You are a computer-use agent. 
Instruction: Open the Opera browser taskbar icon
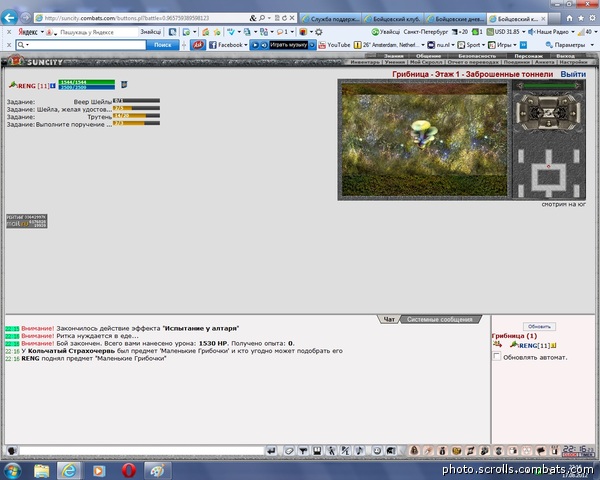pyautogui.click(x=129, y=470)
